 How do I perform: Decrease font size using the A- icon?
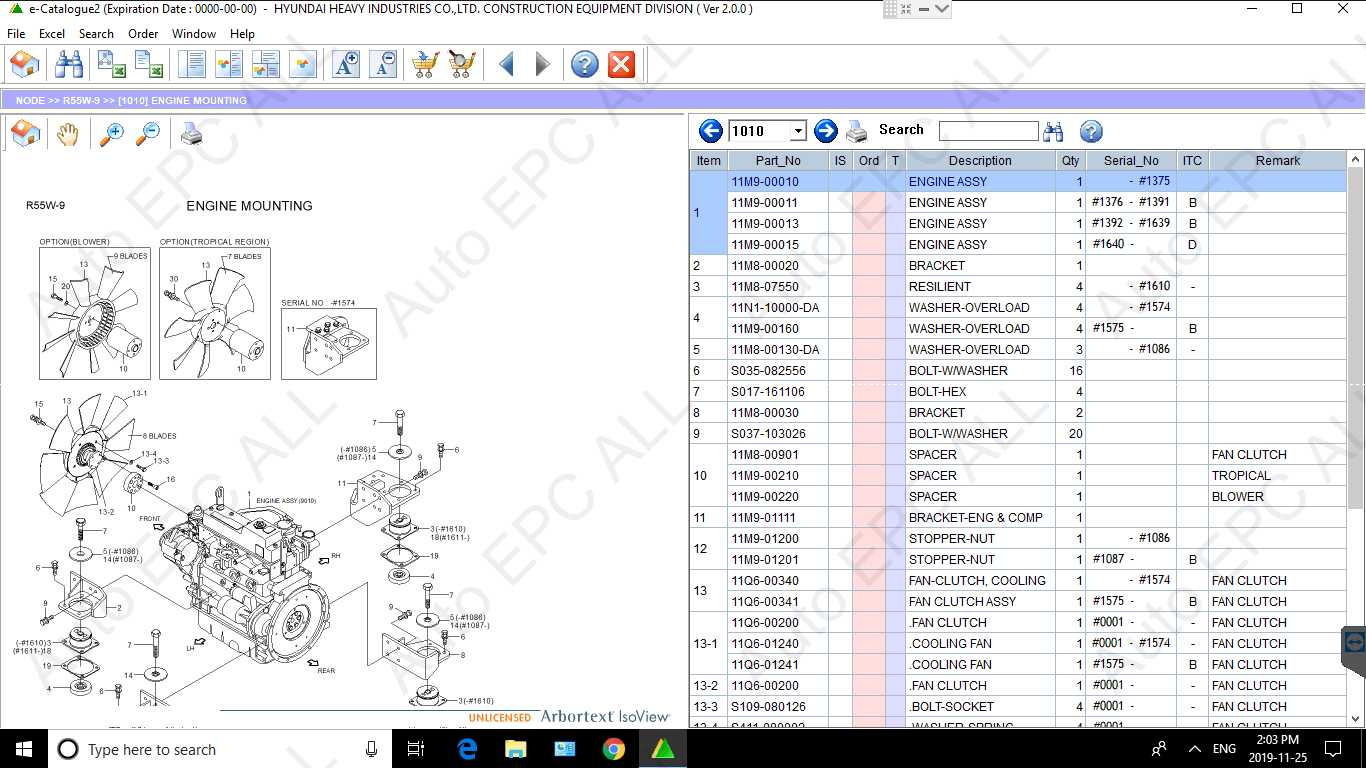tap(384, 63)
